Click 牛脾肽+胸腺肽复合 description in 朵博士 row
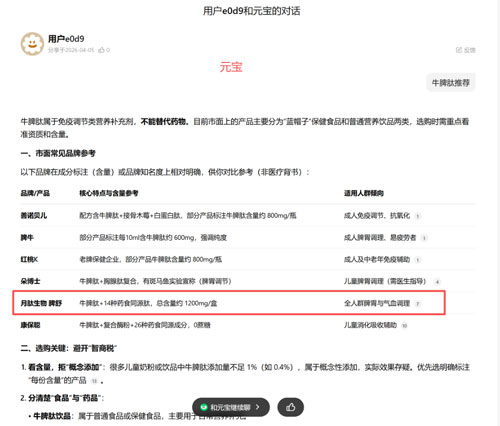The height and width of the screenshot is (426, 500). pos(155,281)
